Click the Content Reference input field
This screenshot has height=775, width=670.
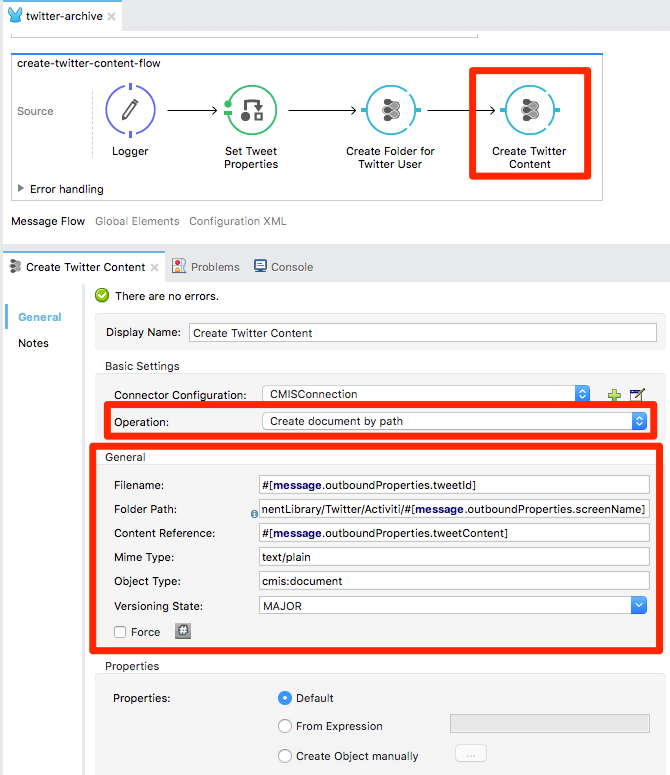click(x=454, y=533)
